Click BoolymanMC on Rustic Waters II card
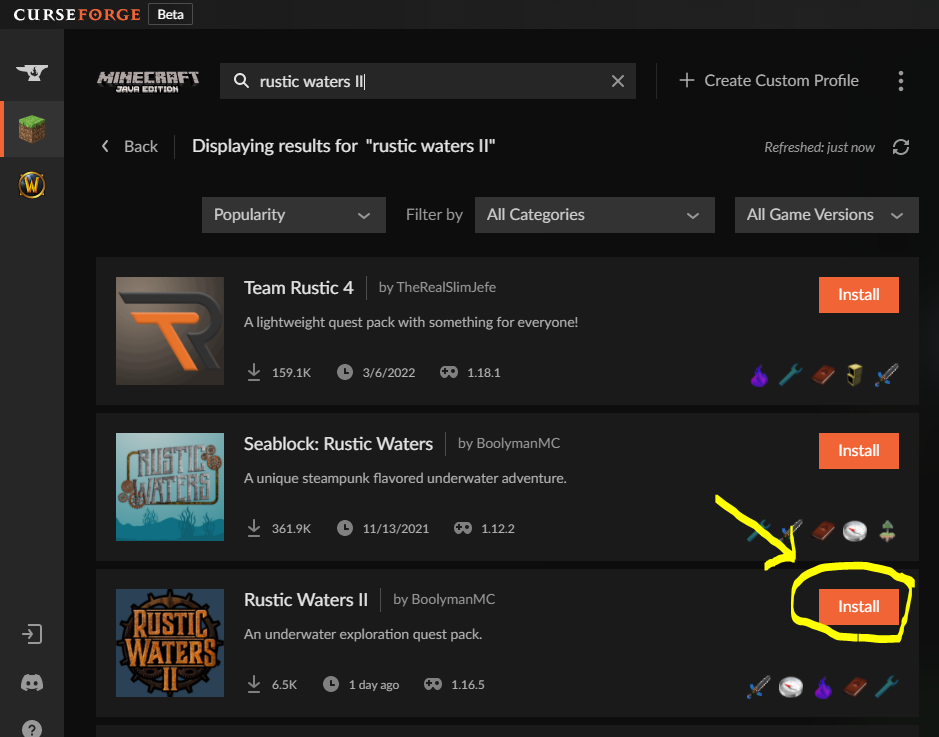This screenshot has width=939, height=737. [x=453, y=599]
